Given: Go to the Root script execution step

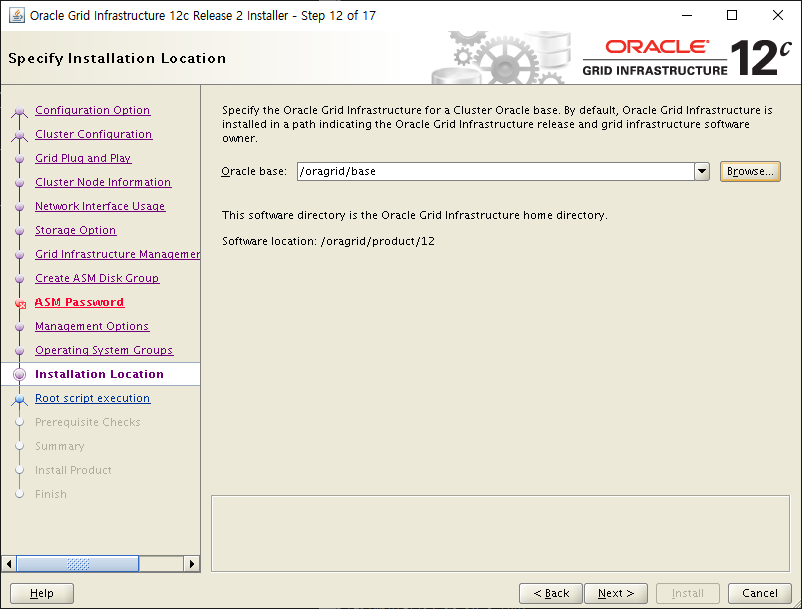Looking at the screenshot, I should (93, 398).
